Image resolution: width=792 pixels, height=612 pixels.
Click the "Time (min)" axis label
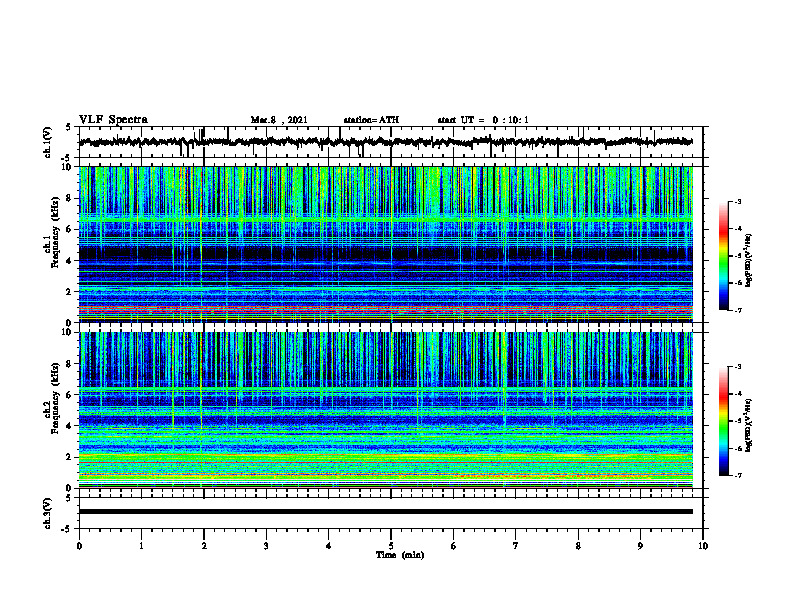pyautogui.click(x=400, y=555)
